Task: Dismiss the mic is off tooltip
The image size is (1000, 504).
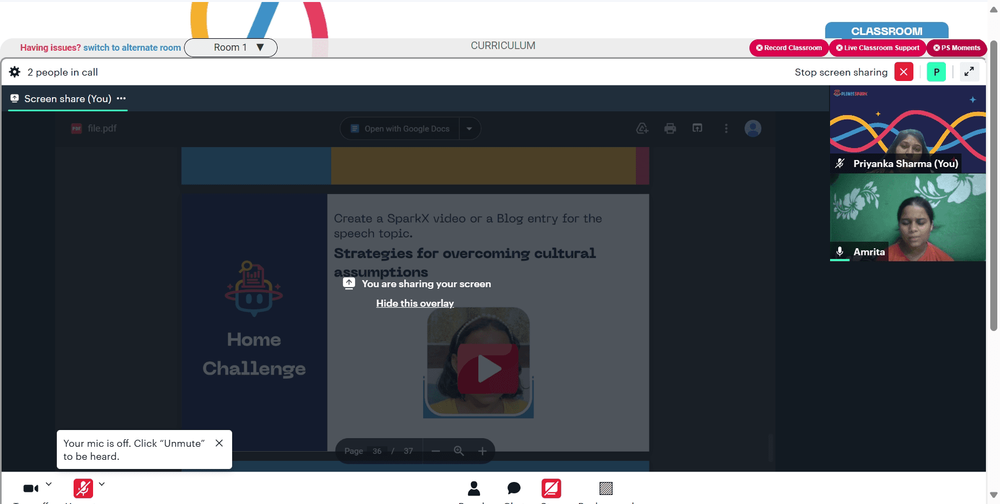Action: coord(219,443)
